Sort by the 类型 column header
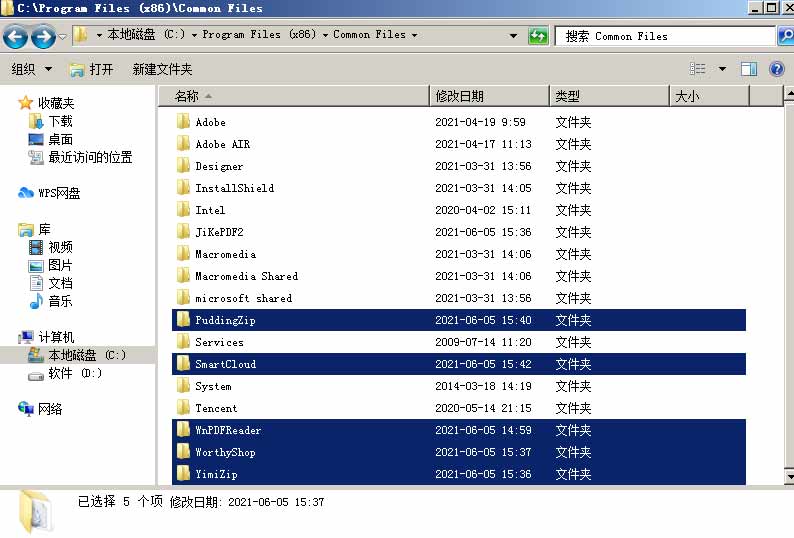Image resolution: width=794 pixels, height=538 pixels. [x=609, y=96]
